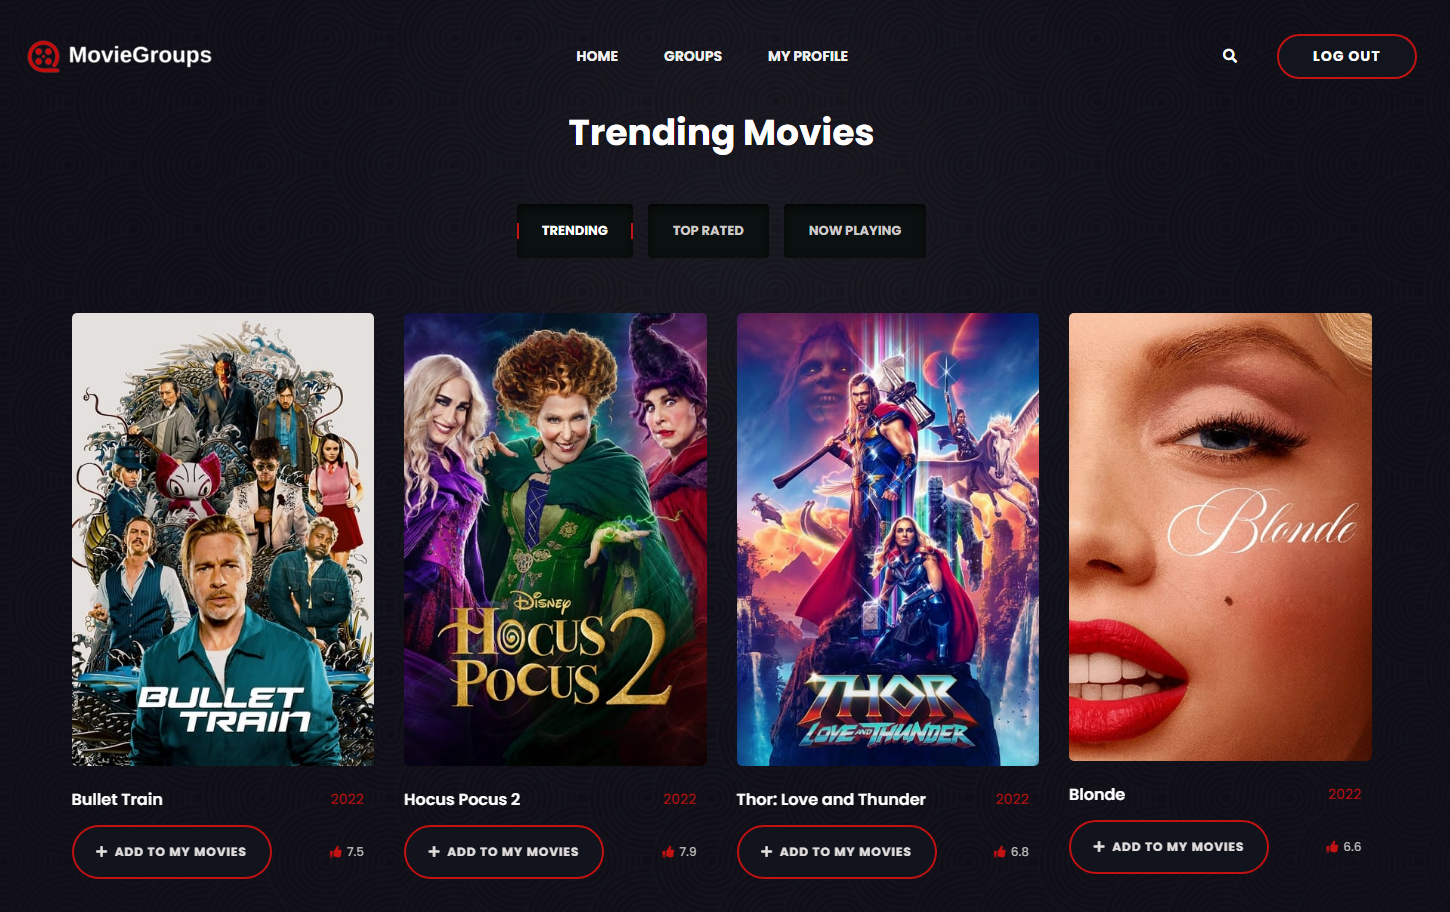Switch to the Now Playing tab
Screen dimensions: 1450x912
click(855, 231)
